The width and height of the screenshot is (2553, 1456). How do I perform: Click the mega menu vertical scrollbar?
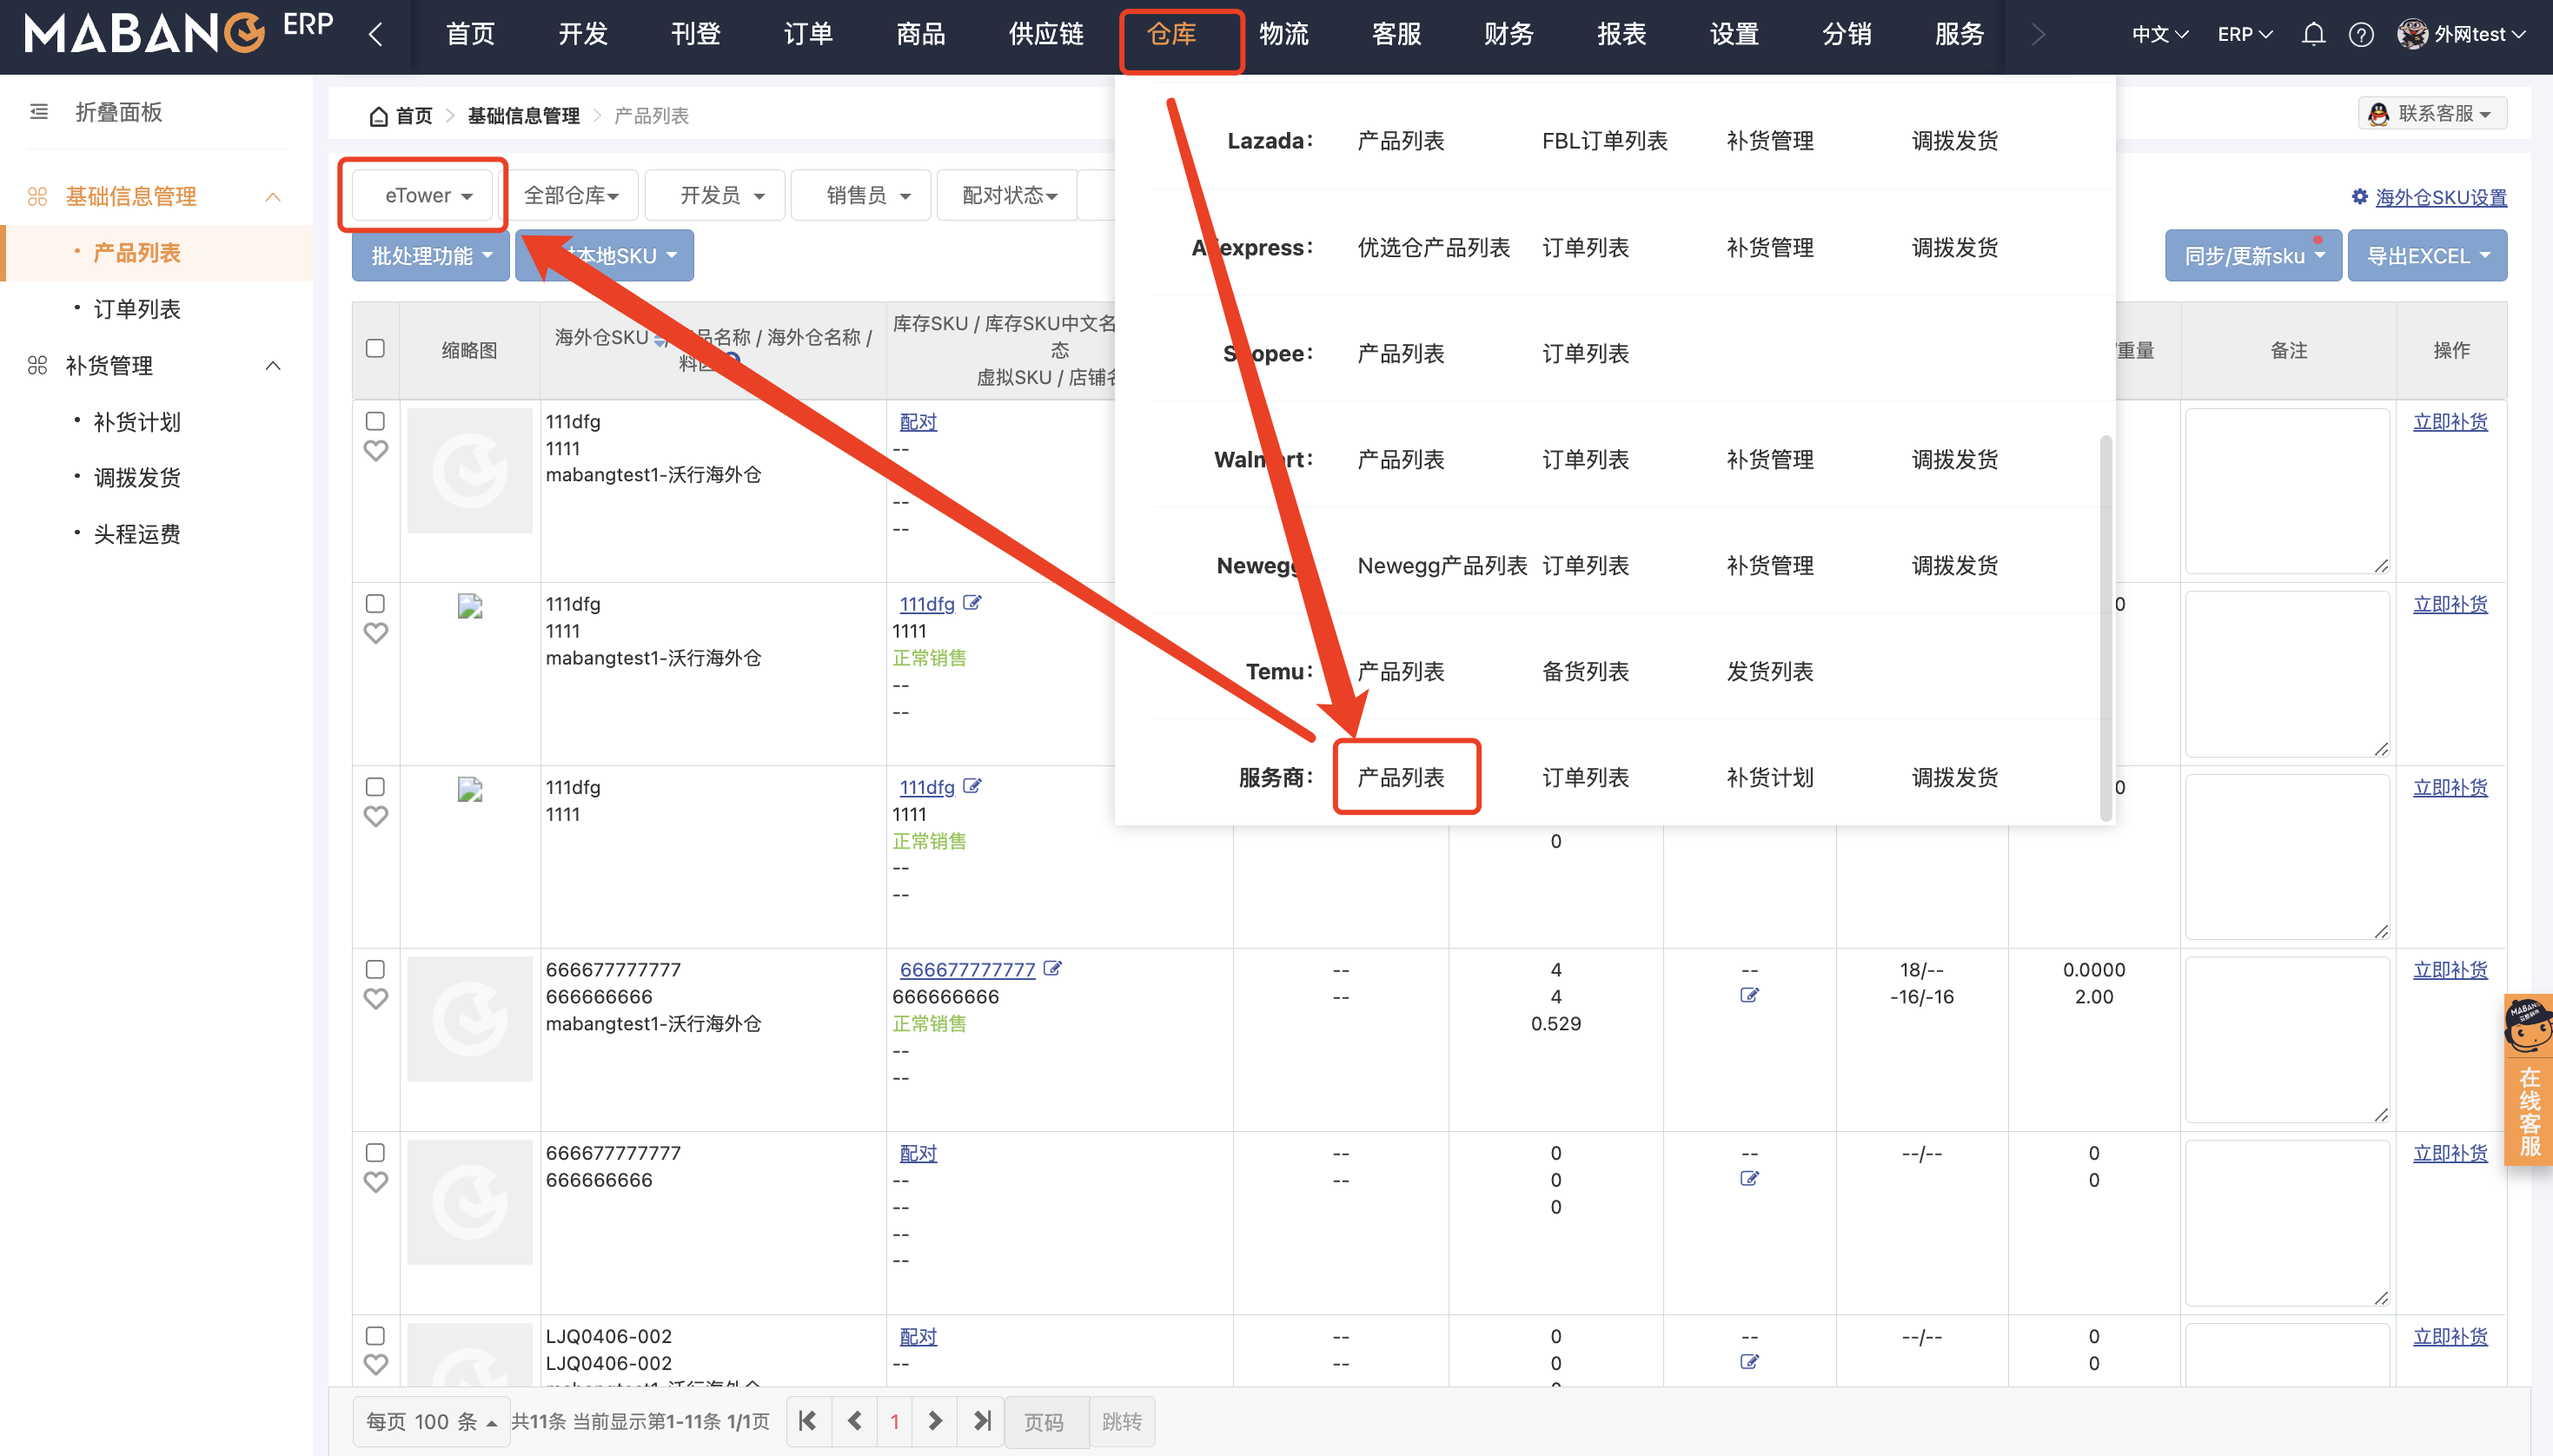(x=2105, y=628)
